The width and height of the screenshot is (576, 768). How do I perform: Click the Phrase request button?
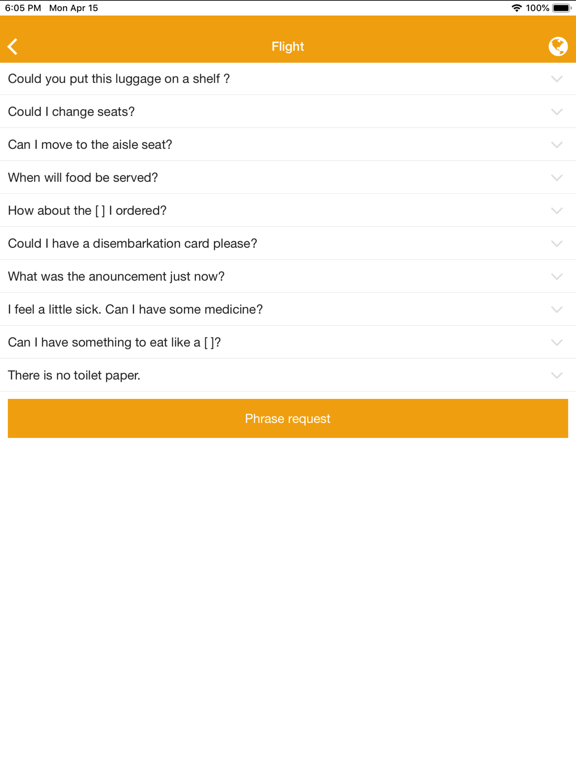(x=288, y=418)
